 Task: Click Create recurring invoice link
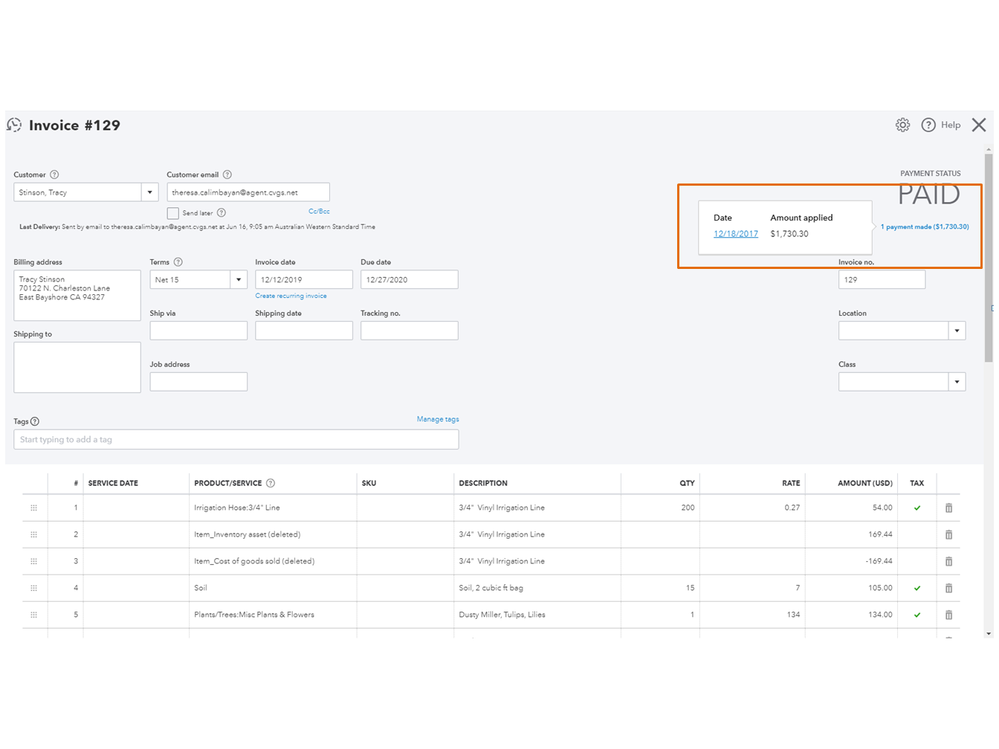click(x=290, y=296)
